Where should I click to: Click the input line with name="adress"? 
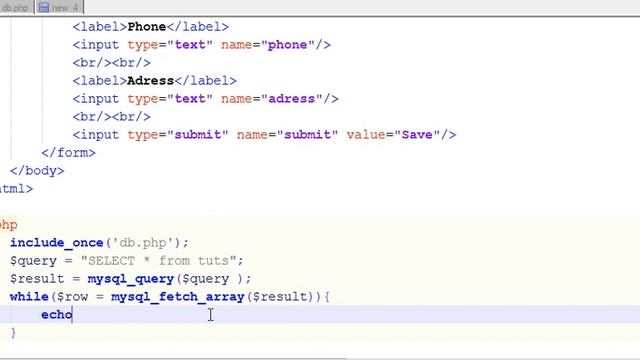click(205, 99)
